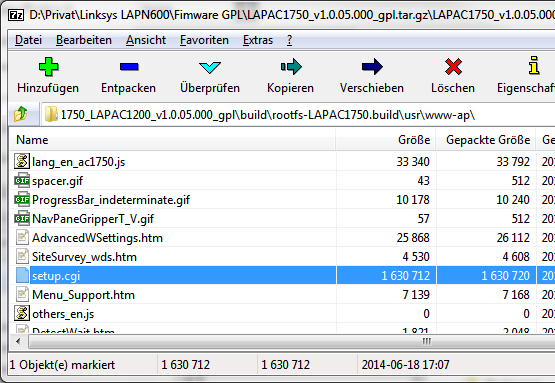This screenshot has height=383, width=555.
Task: Click the blue minus Entpacken icon
Action: (x=129, y=66)
